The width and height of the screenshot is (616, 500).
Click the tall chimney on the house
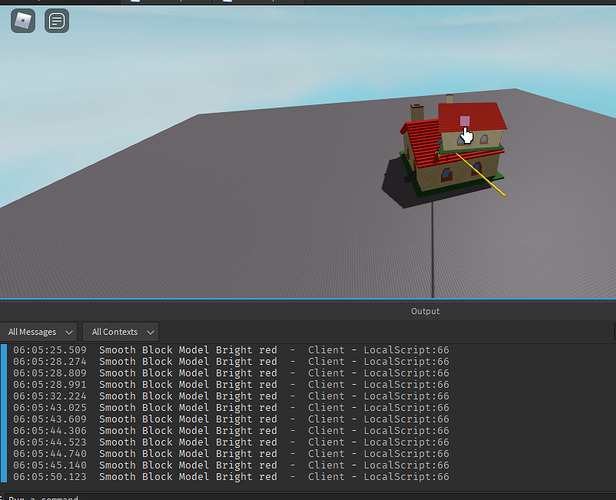tap(417, 112)
